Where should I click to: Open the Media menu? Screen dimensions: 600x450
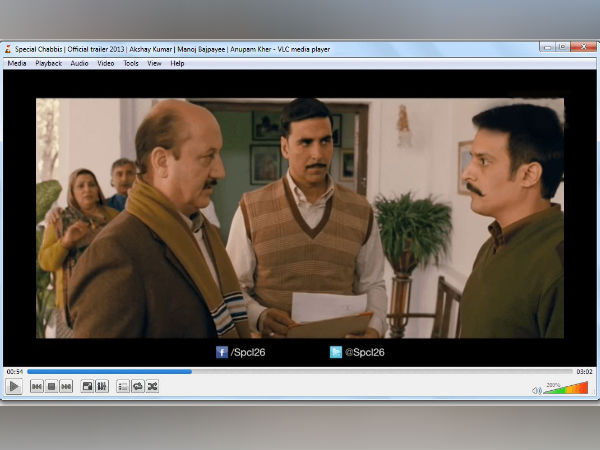[17, 63]
